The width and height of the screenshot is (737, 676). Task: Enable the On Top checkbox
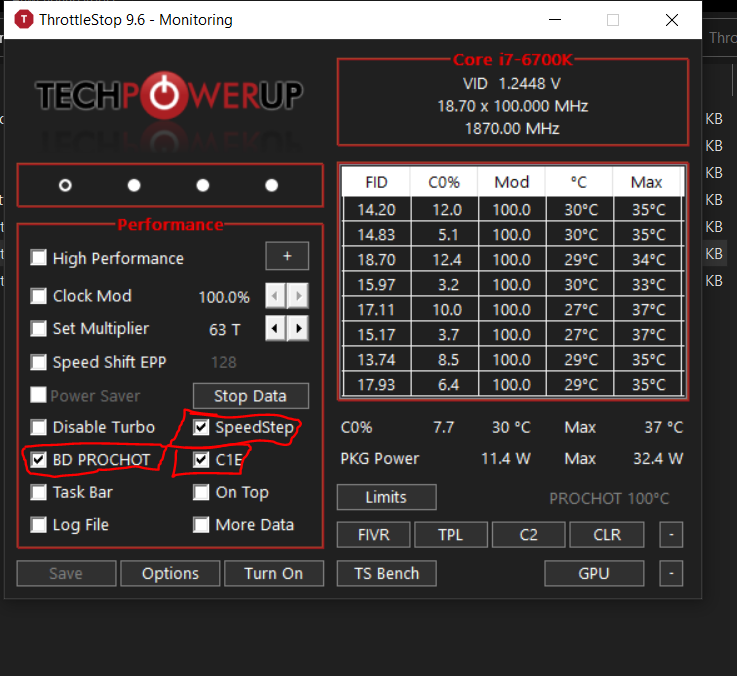(x=201, y=492)
